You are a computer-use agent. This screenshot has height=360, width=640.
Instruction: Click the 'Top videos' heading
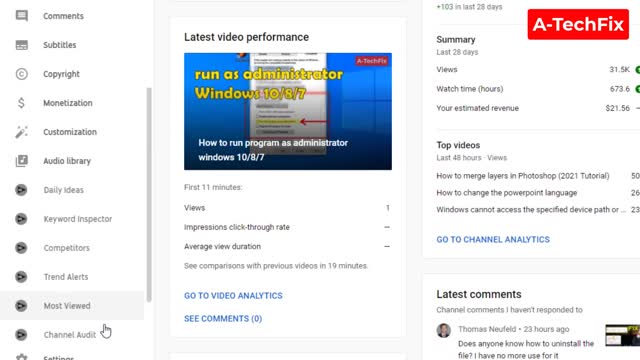click(x=458, y=145)
